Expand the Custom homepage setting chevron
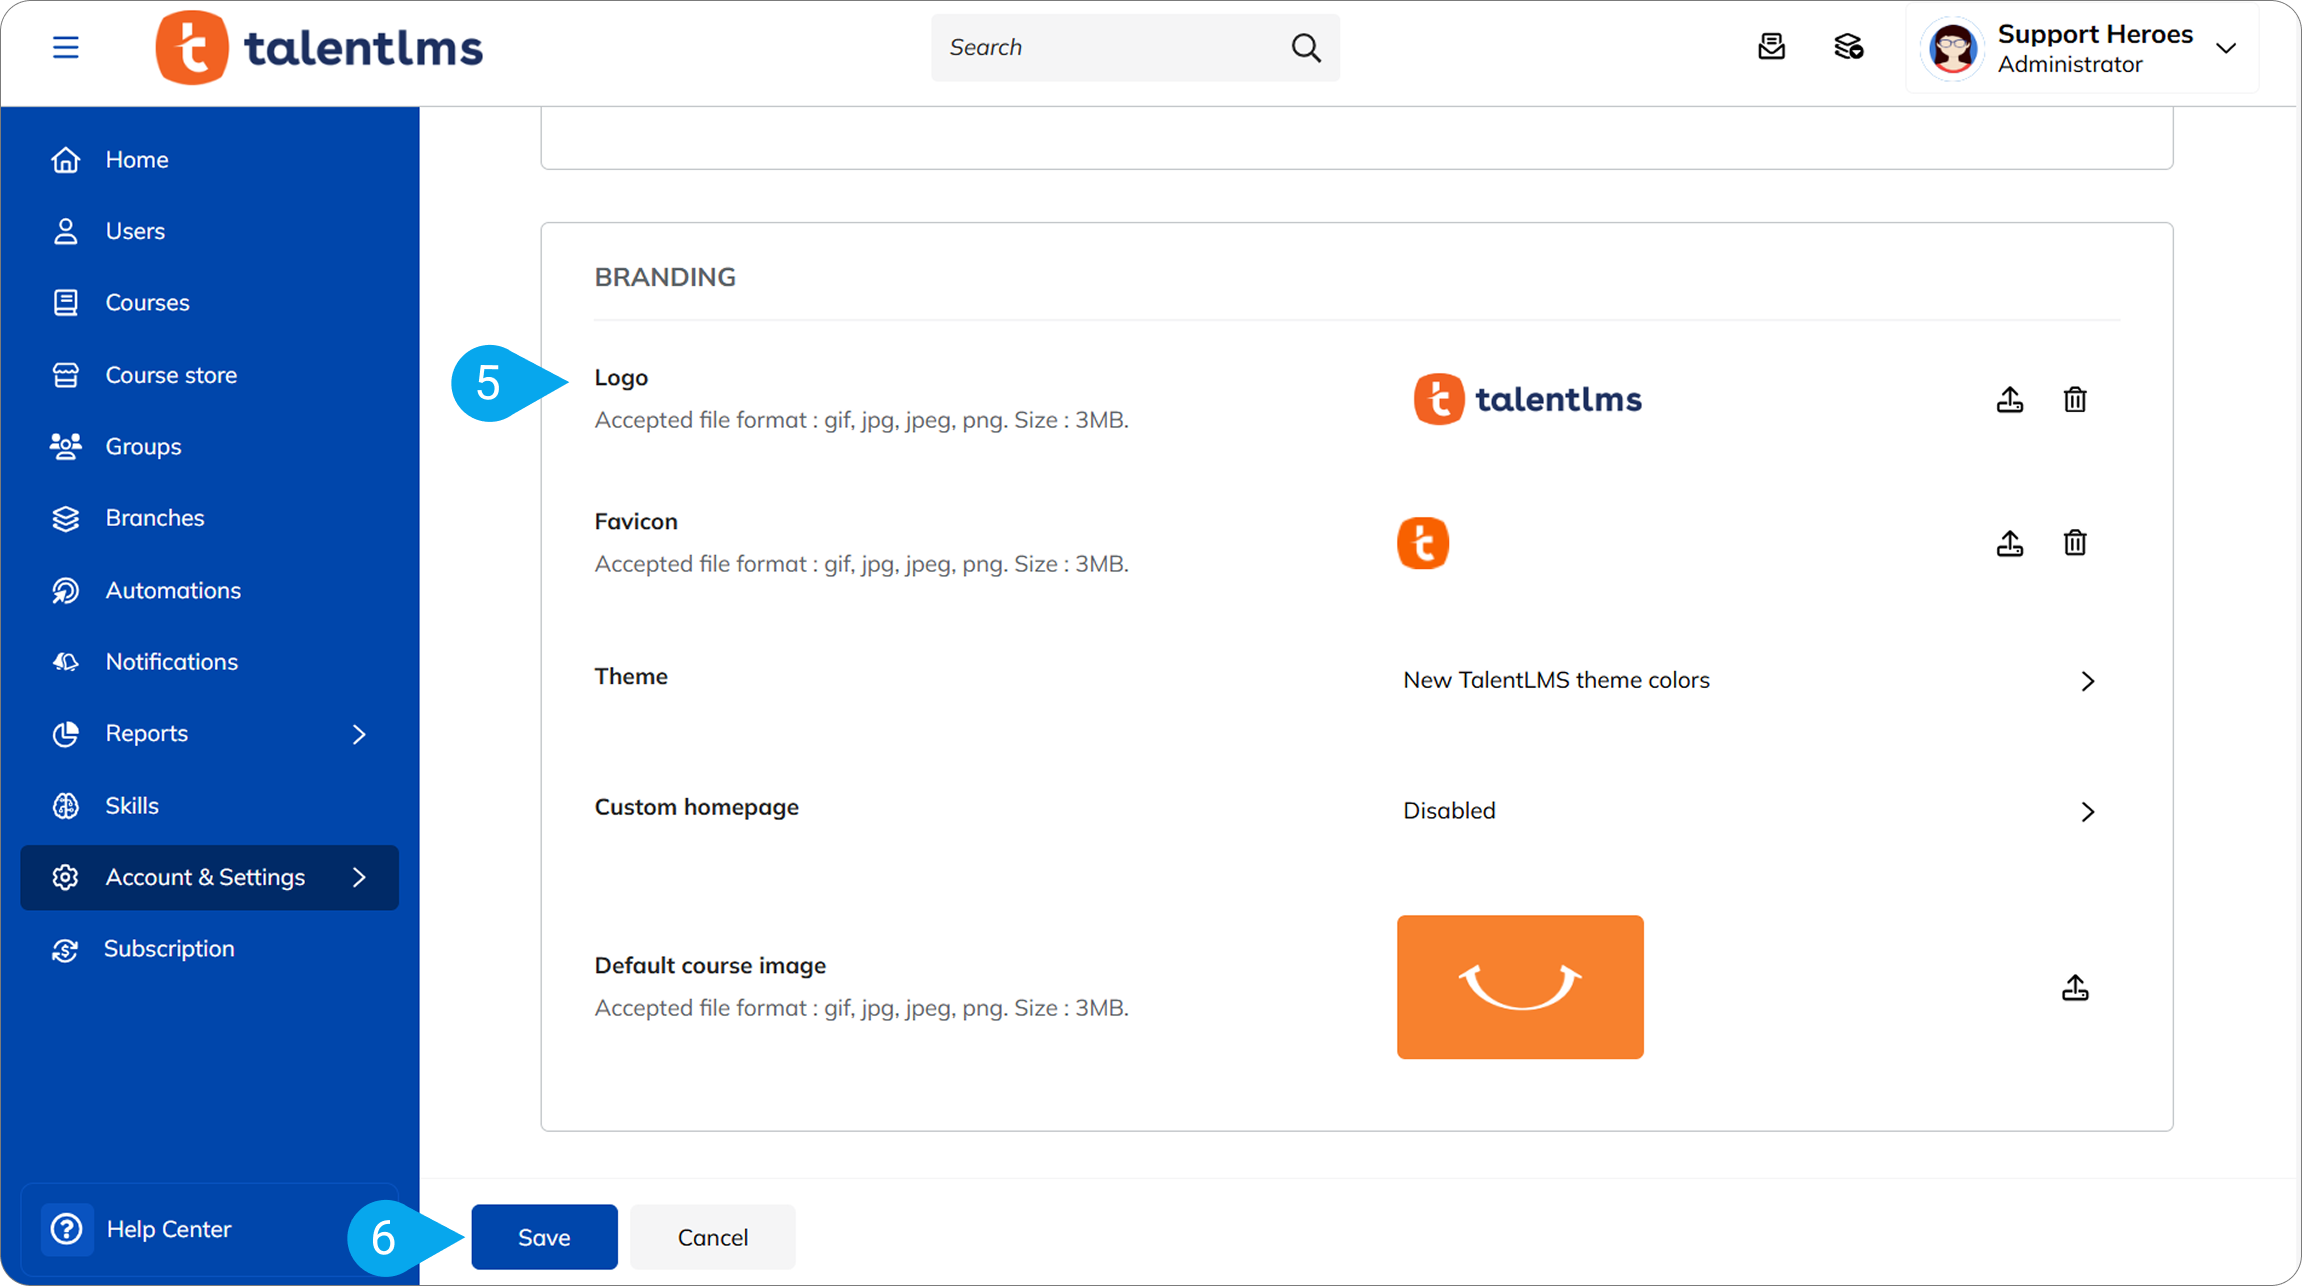The height and width of the screenshot is (1286, 2302). click(2087, 811)
